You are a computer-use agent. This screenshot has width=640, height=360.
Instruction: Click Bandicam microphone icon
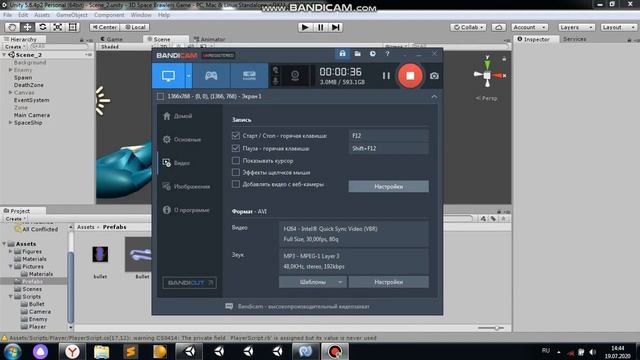pyautogui.click(x=276, y=81)
